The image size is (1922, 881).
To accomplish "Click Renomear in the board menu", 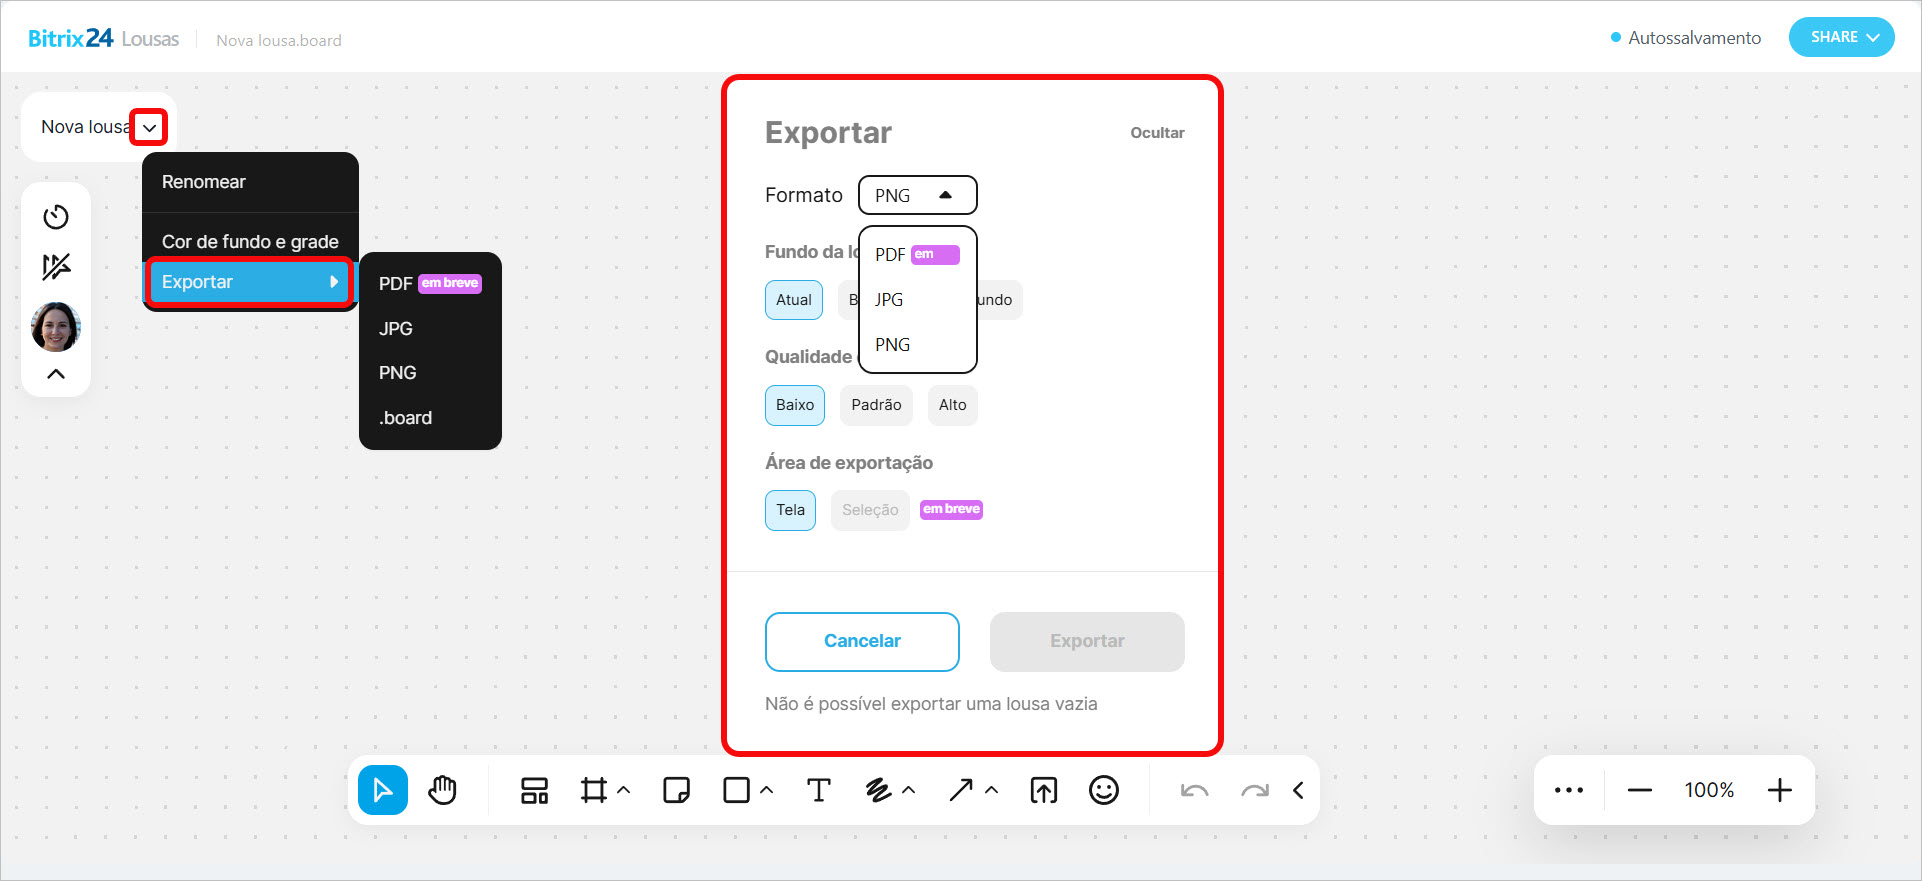I will pos(204,182).
